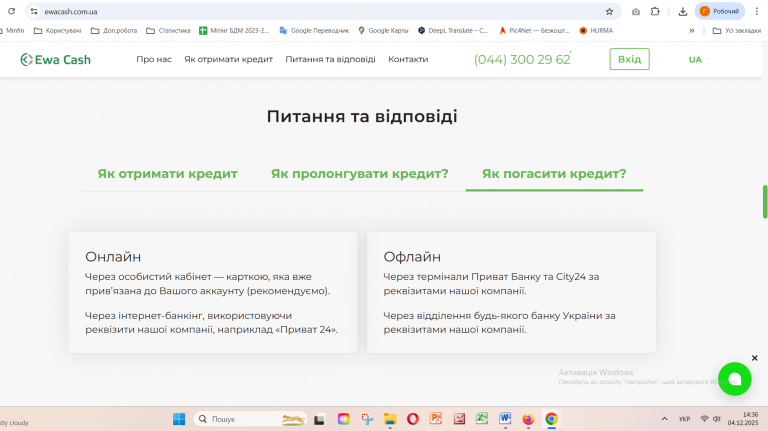The image size is (768, 431).
Task: Select the Як погасити кредит? tab
Action: (x=554, y=174)
